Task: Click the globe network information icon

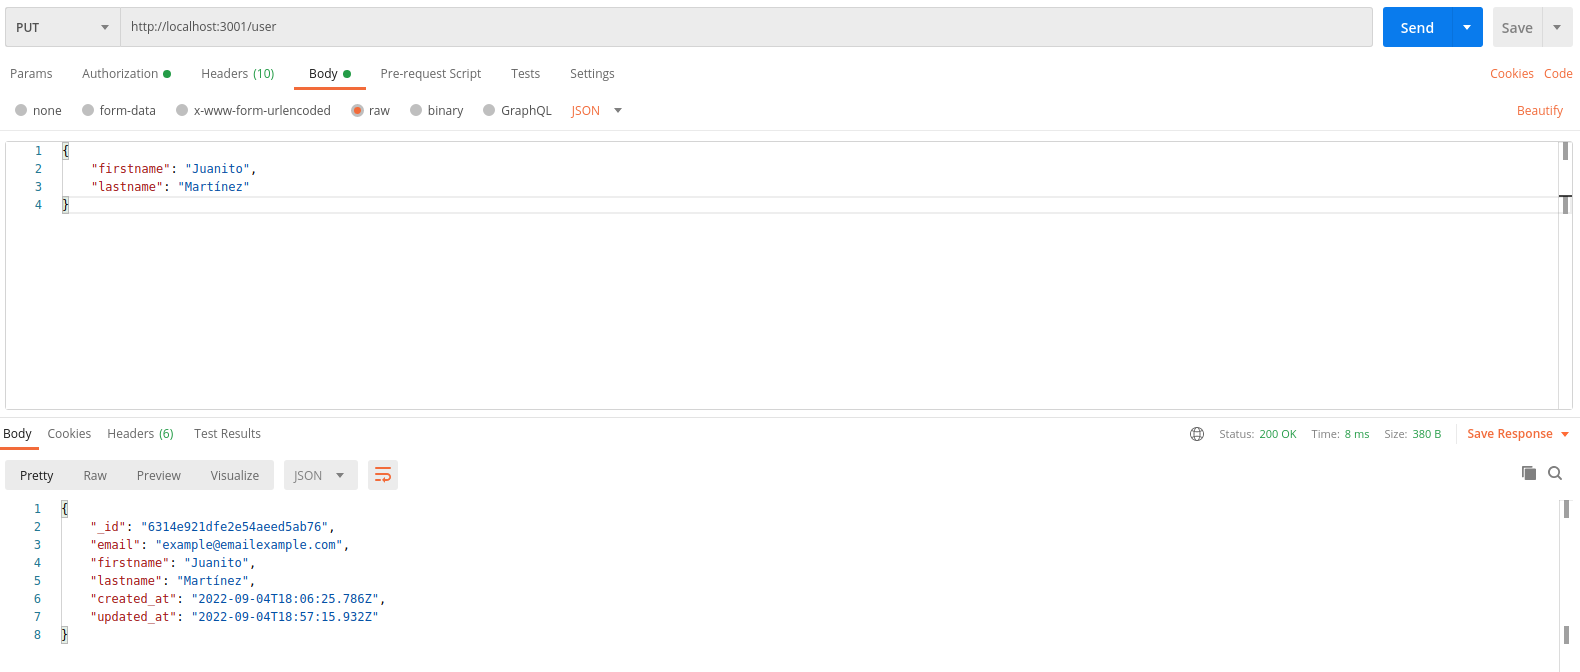Action: [x=1196, y=434]
